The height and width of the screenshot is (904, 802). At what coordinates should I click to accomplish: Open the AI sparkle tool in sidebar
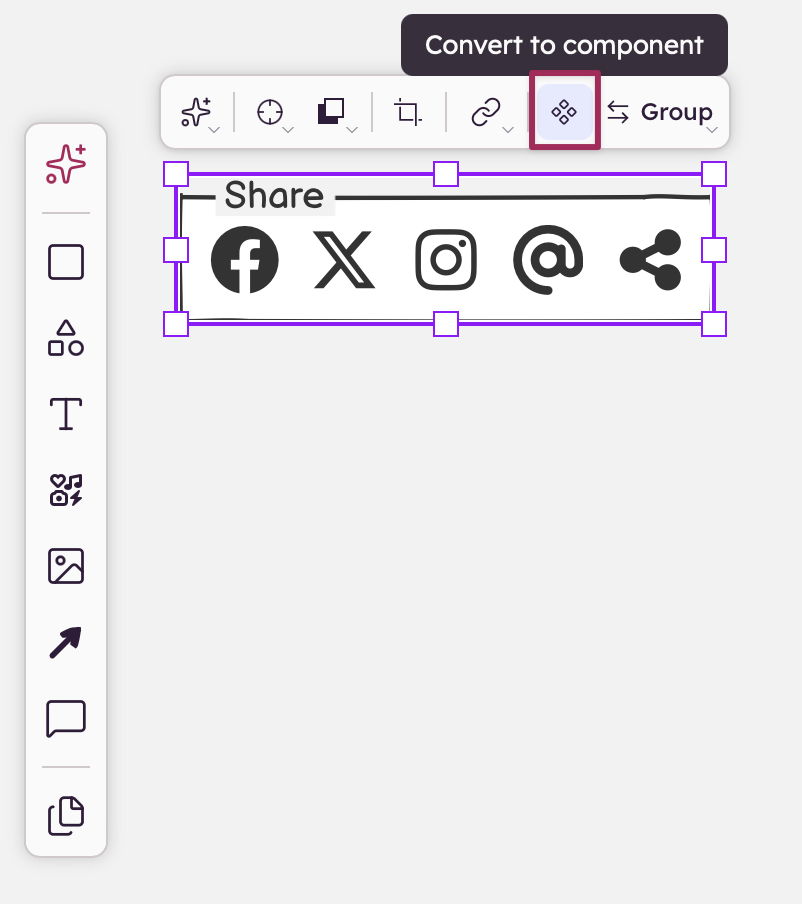[66, 164]
